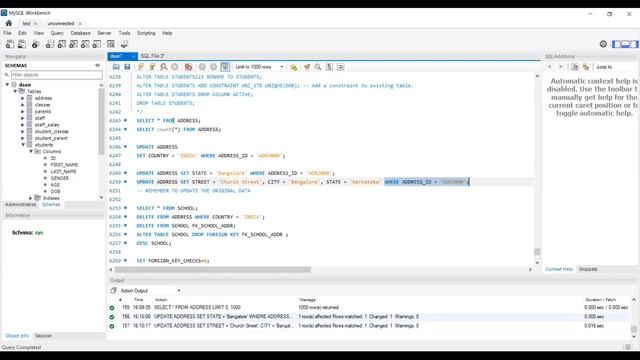Open the Server menu
The height and width of the screenshot is (360, 640).
104,33
